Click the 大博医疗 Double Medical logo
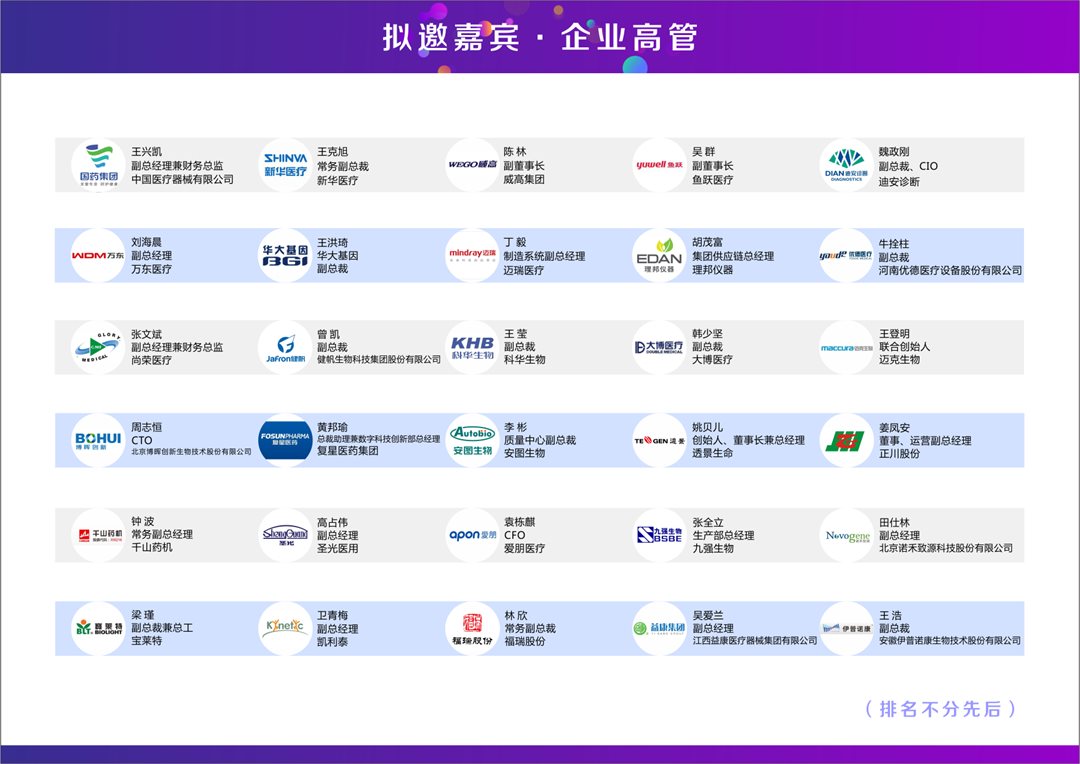This screenshot has width=1080, height=764. 659,347
